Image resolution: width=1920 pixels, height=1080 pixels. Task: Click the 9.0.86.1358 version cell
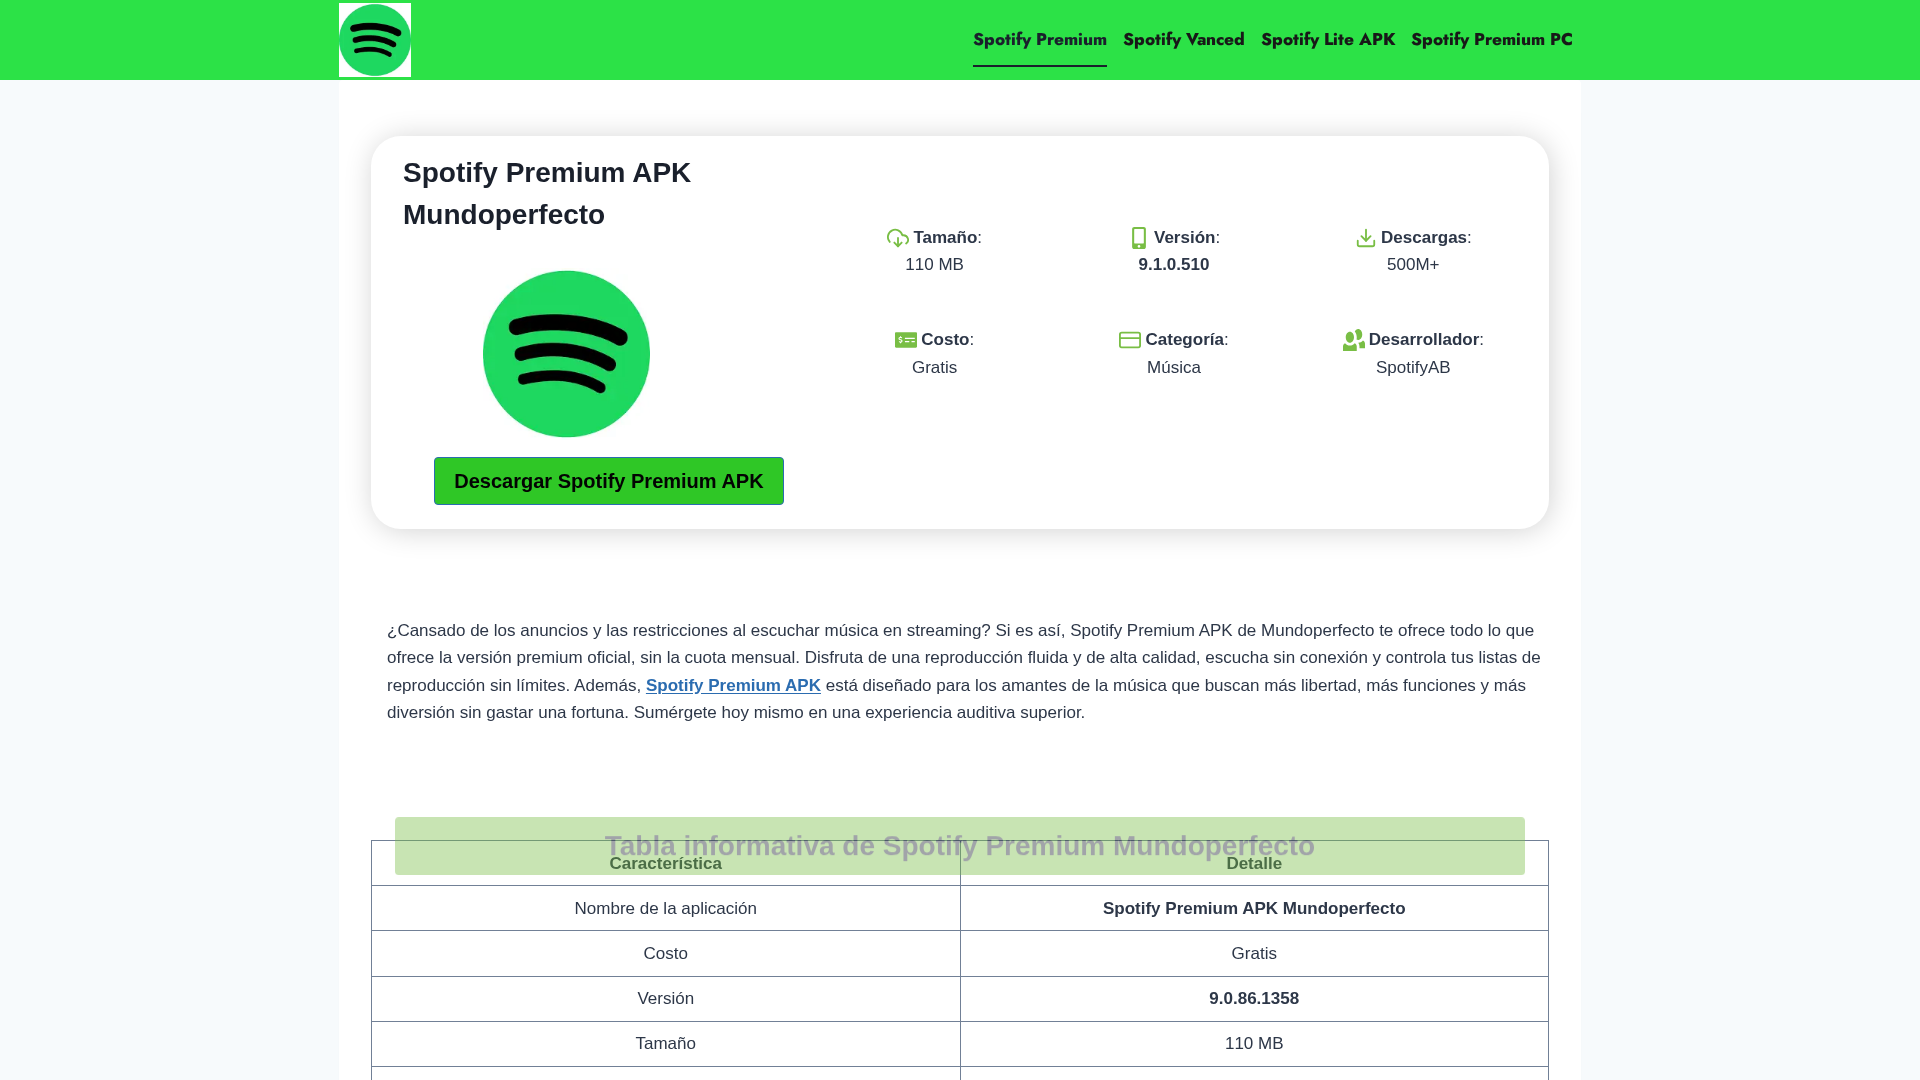coord(1254,998)
